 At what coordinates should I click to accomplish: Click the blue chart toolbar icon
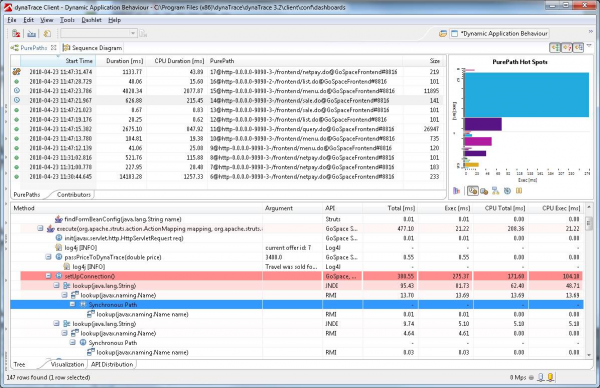(x=31, y=34)
